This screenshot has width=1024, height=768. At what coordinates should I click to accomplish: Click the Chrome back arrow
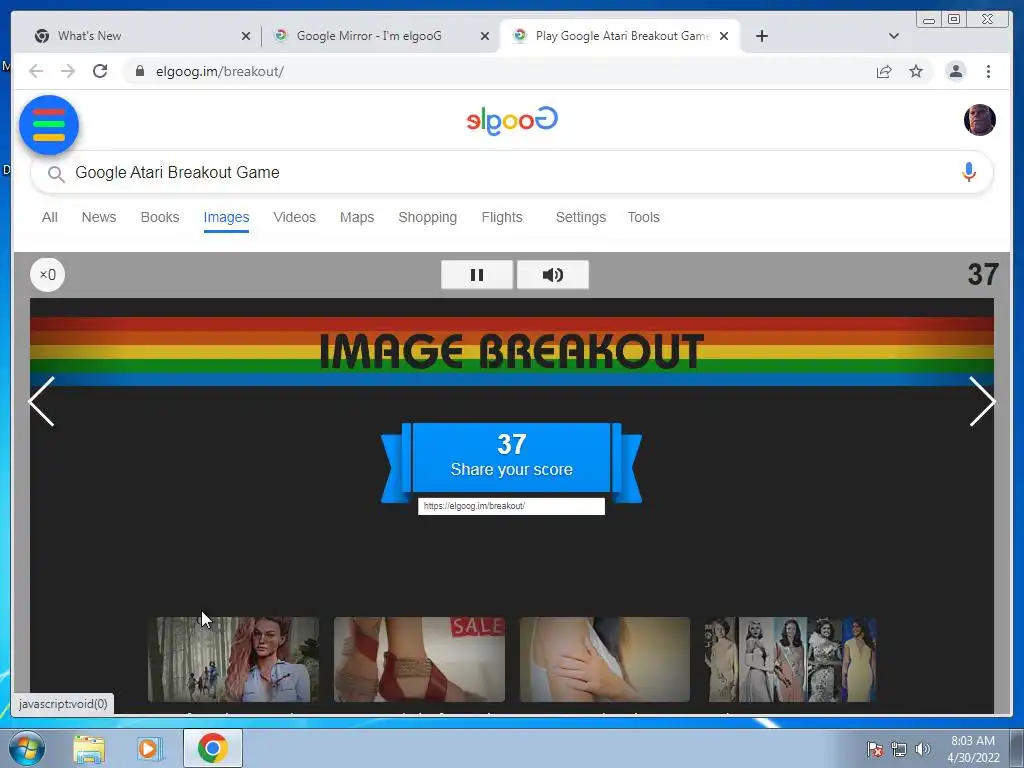point(36,71)
